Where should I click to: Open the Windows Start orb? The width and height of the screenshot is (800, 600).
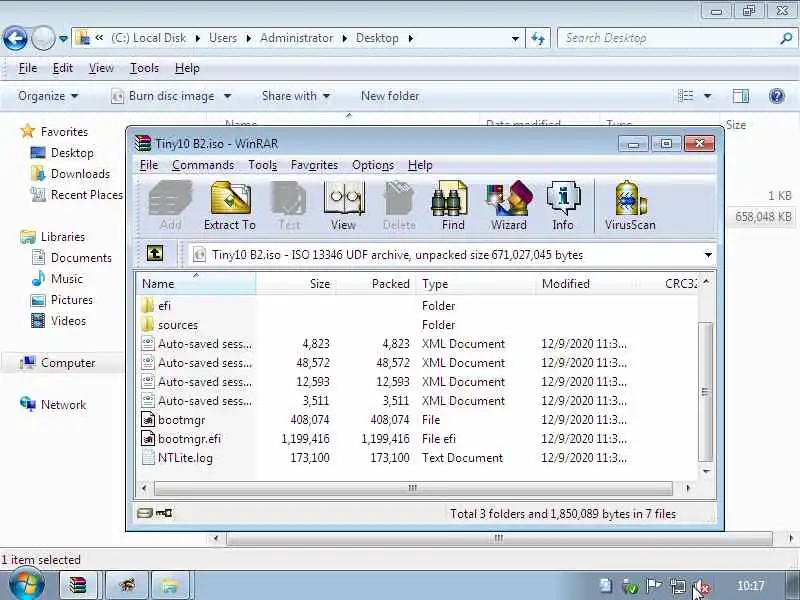click(27, 585)
